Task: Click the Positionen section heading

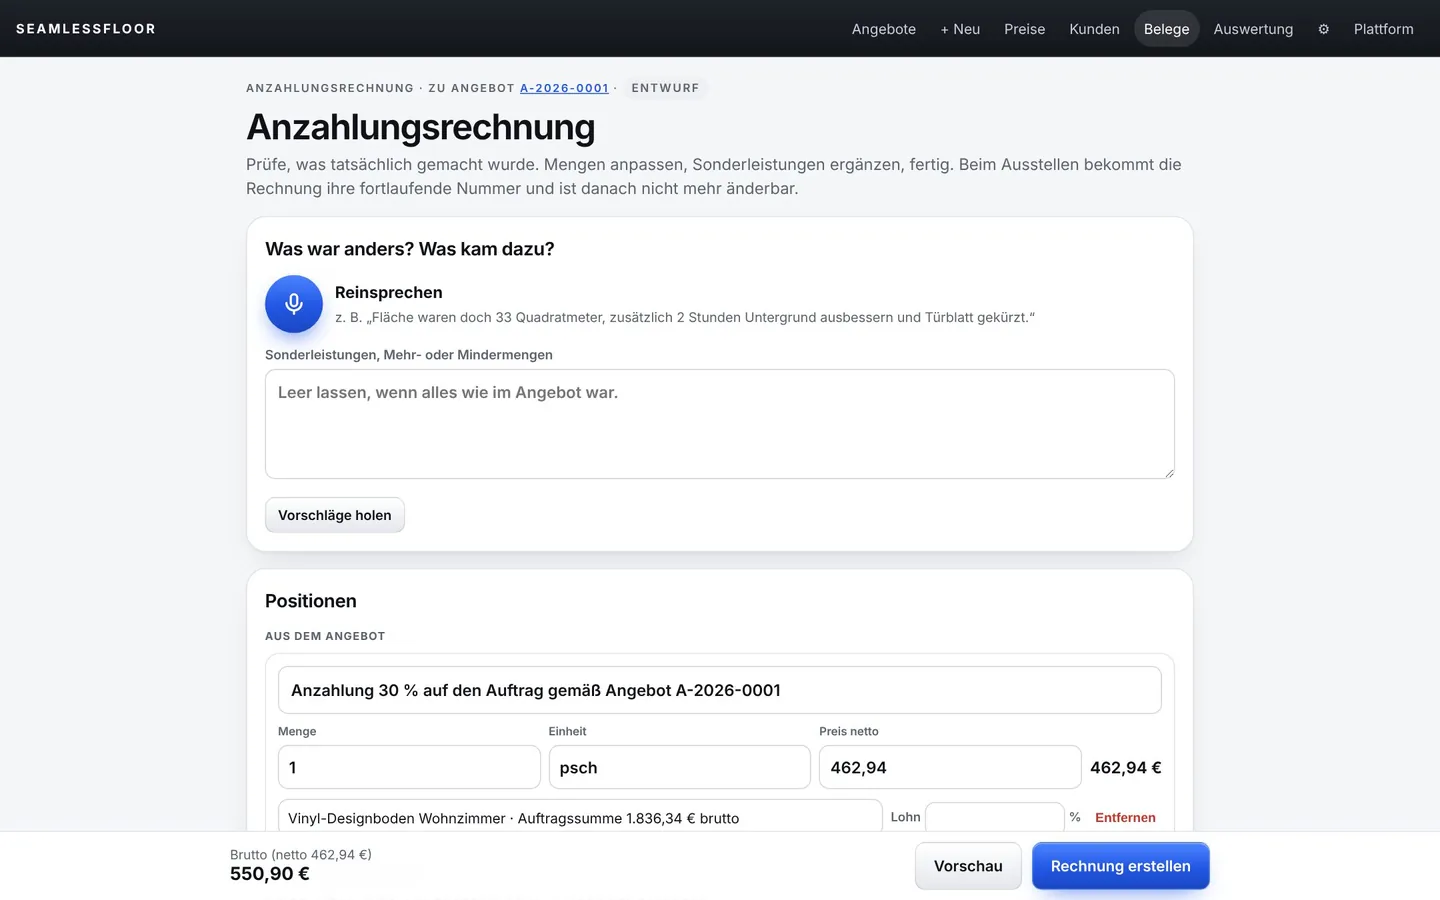Action: tap(311, 601)
